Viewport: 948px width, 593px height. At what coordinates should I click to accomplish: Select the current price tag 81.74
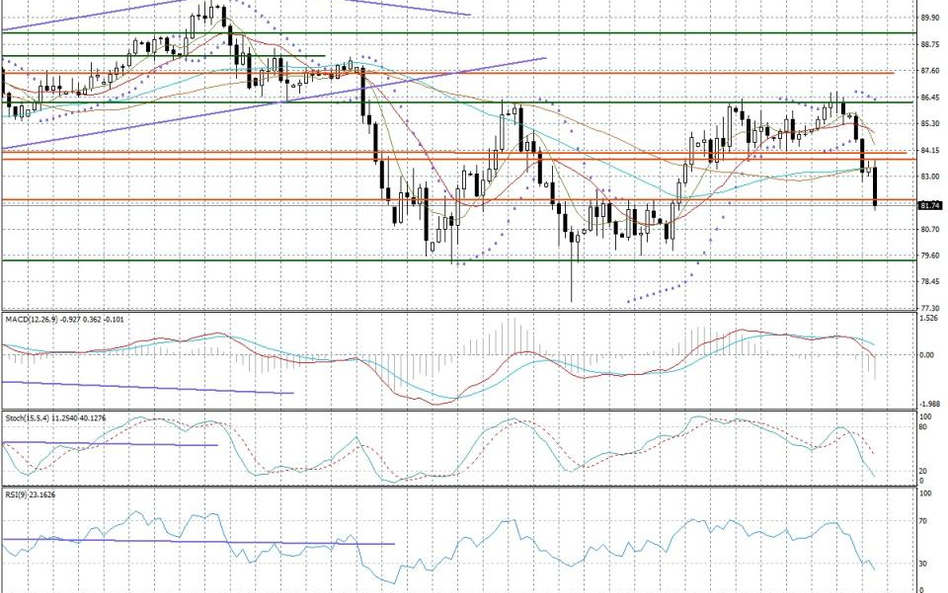coord(930,206)
